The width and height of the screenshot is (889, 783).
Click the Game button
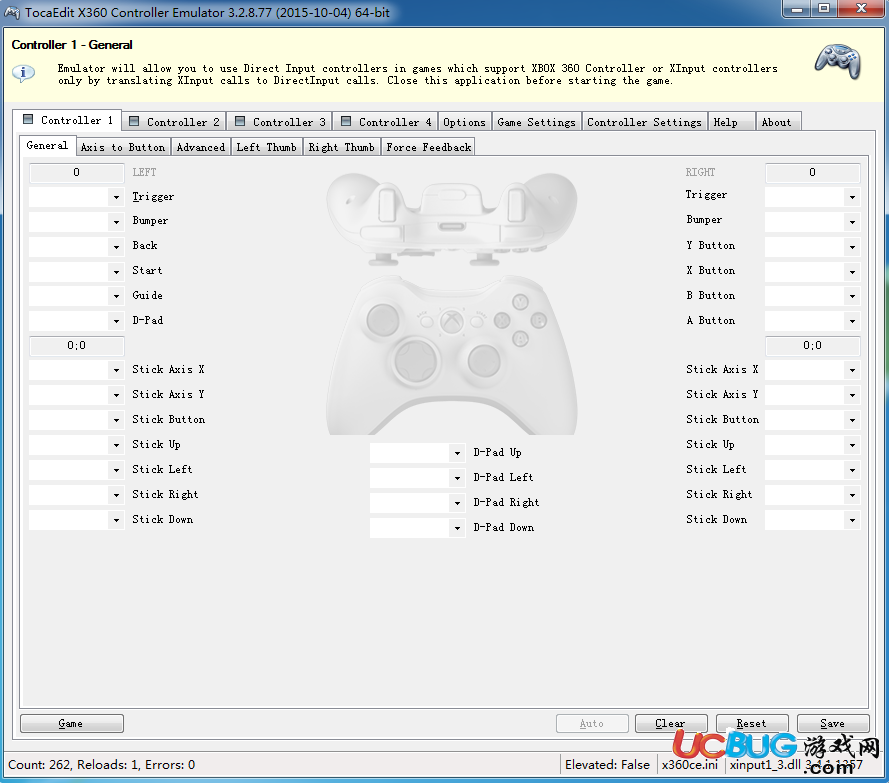[72, 723]
